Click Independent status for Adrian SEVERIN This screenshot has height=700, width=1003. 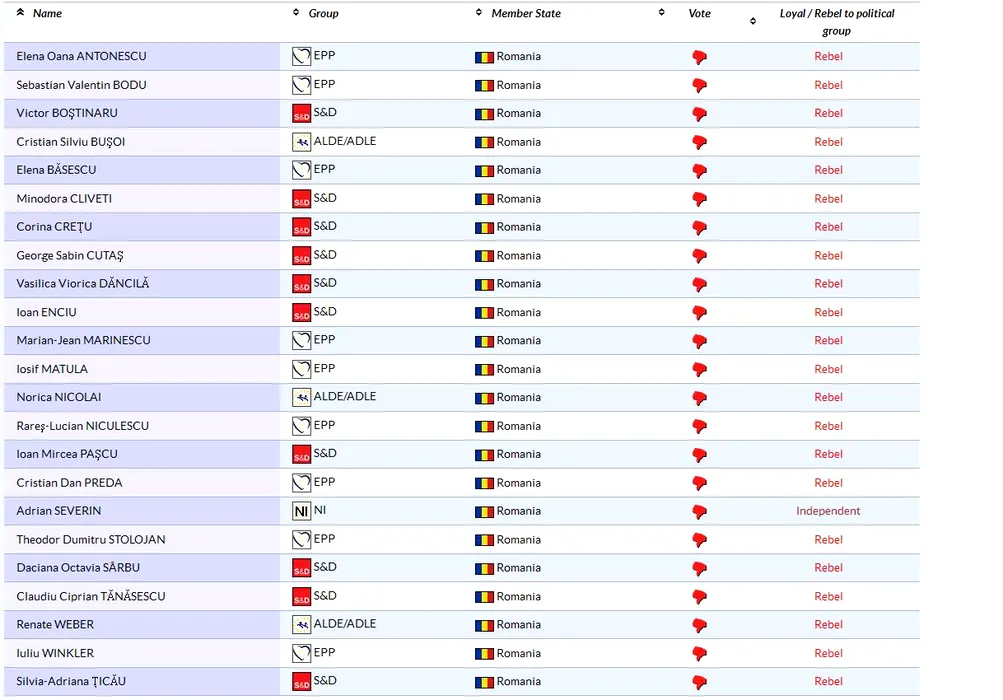(828, 511)
